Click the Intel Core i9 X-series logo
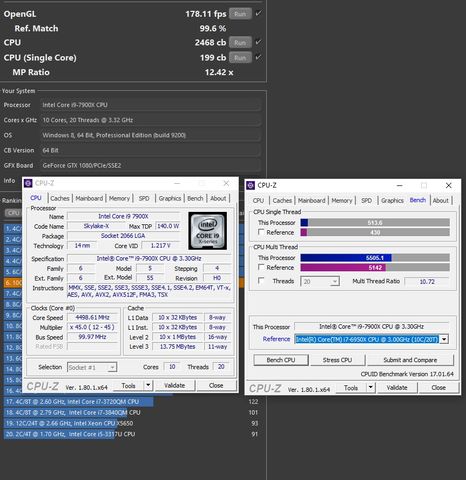This screenshot has width=466, height=480. click(208, 231)
